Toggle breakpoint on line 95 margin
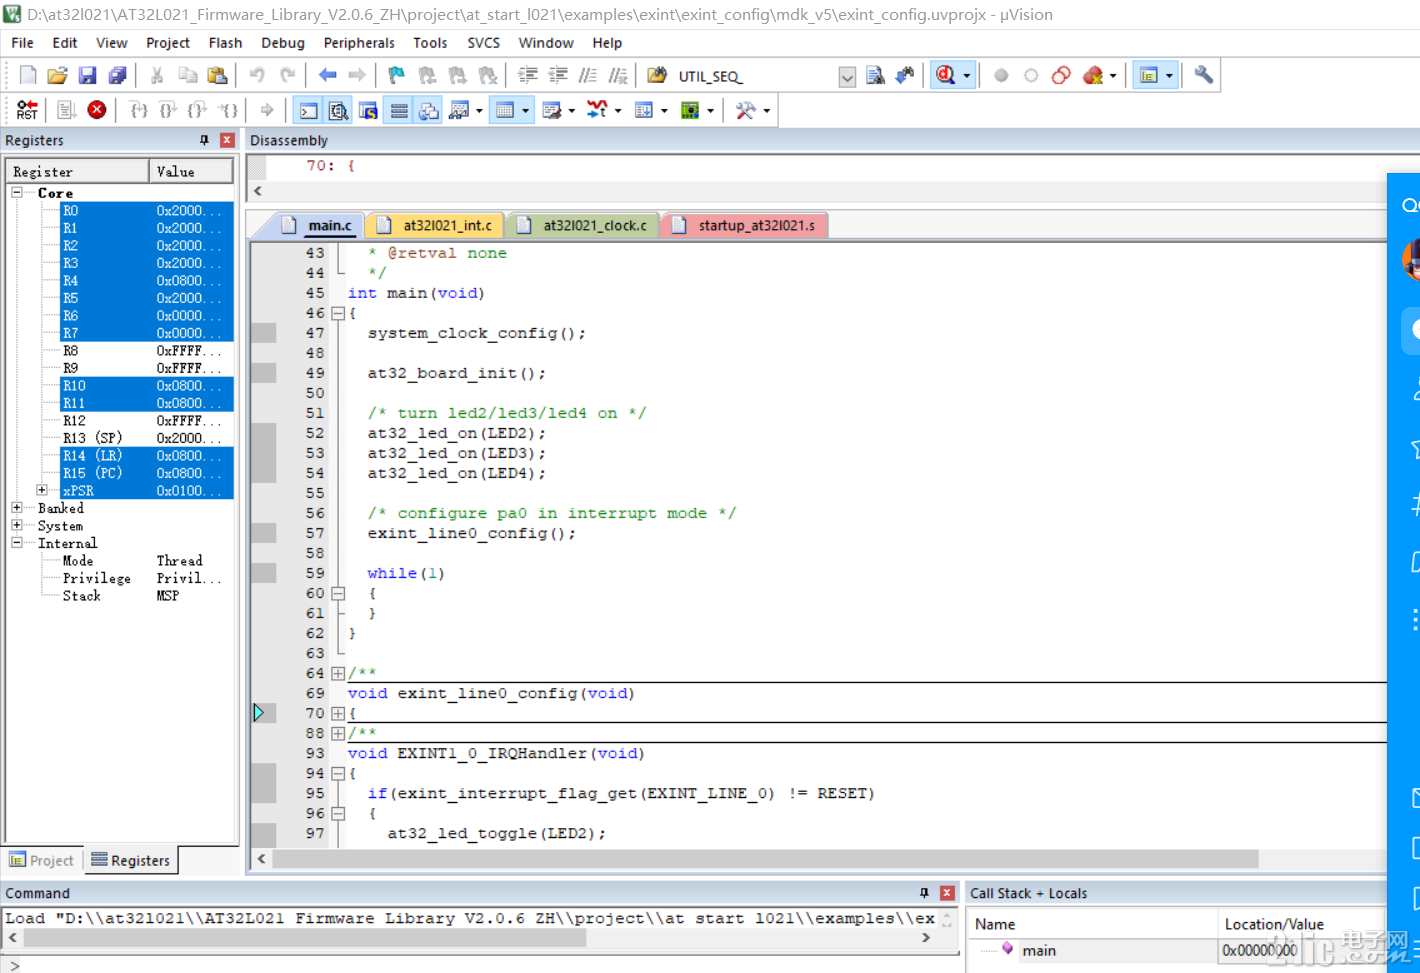 tap(264, 793)
